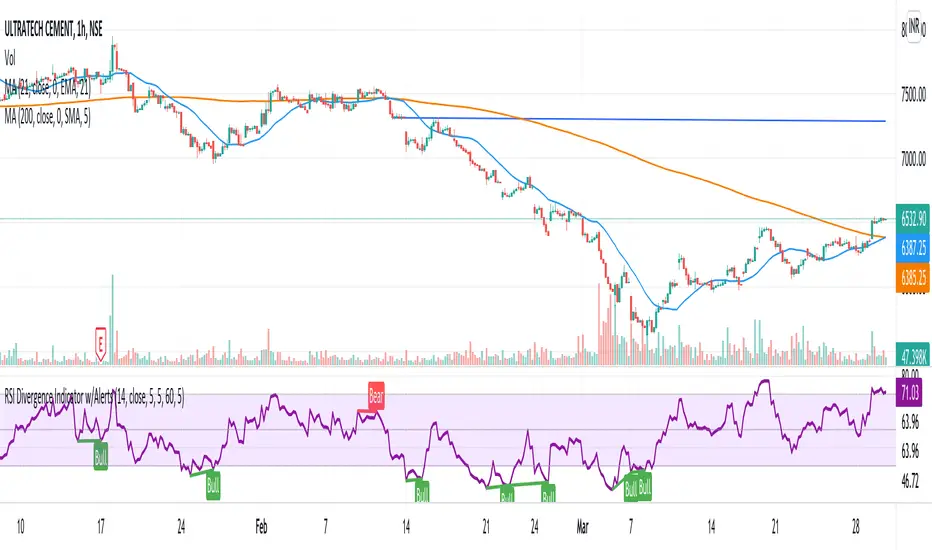This screenshot has width=932, height=550.
Task: Click the 7000.00 price axis label
Action: (914, 159)
